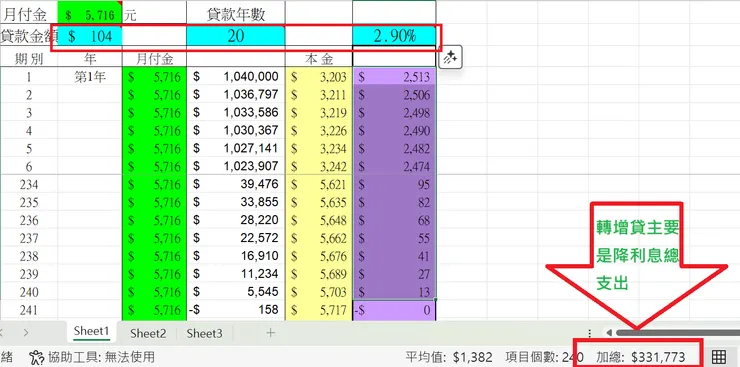The width and height of the screenshot is (740, 367).
Task: Select the 元 unit cell
Action: [154, 14]
